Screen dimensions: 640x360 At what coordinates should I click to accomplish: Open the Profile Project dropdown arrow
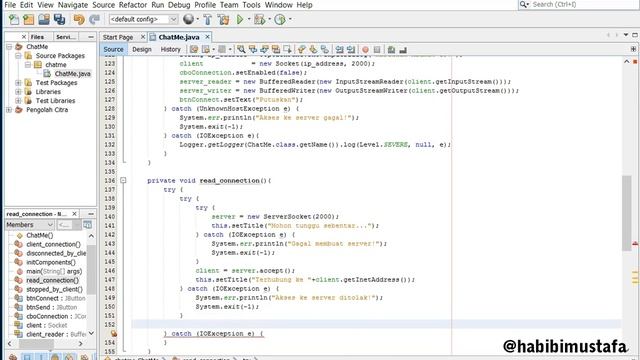point(290,19)
